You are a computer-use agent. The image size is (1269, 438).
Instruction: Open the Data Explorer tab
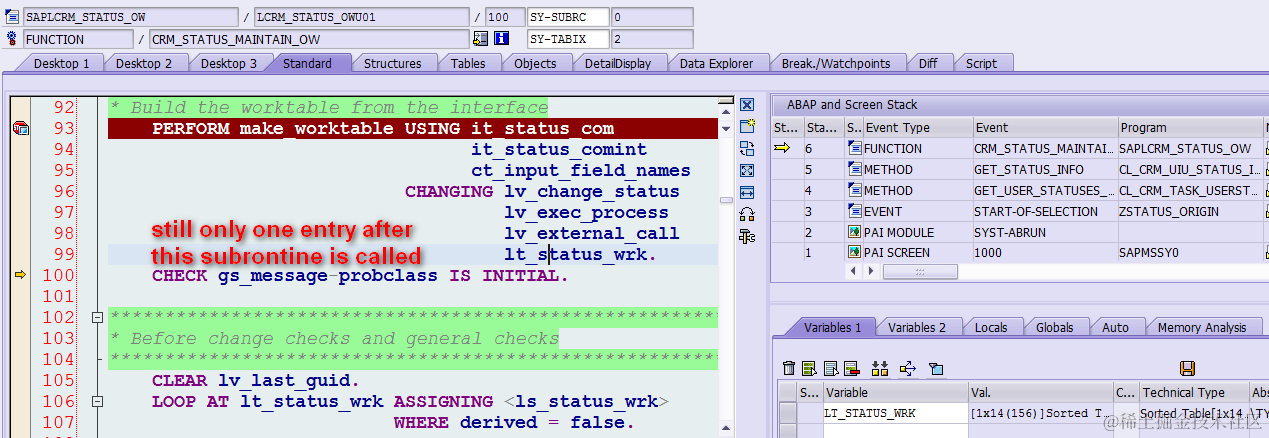coord(716,63)
